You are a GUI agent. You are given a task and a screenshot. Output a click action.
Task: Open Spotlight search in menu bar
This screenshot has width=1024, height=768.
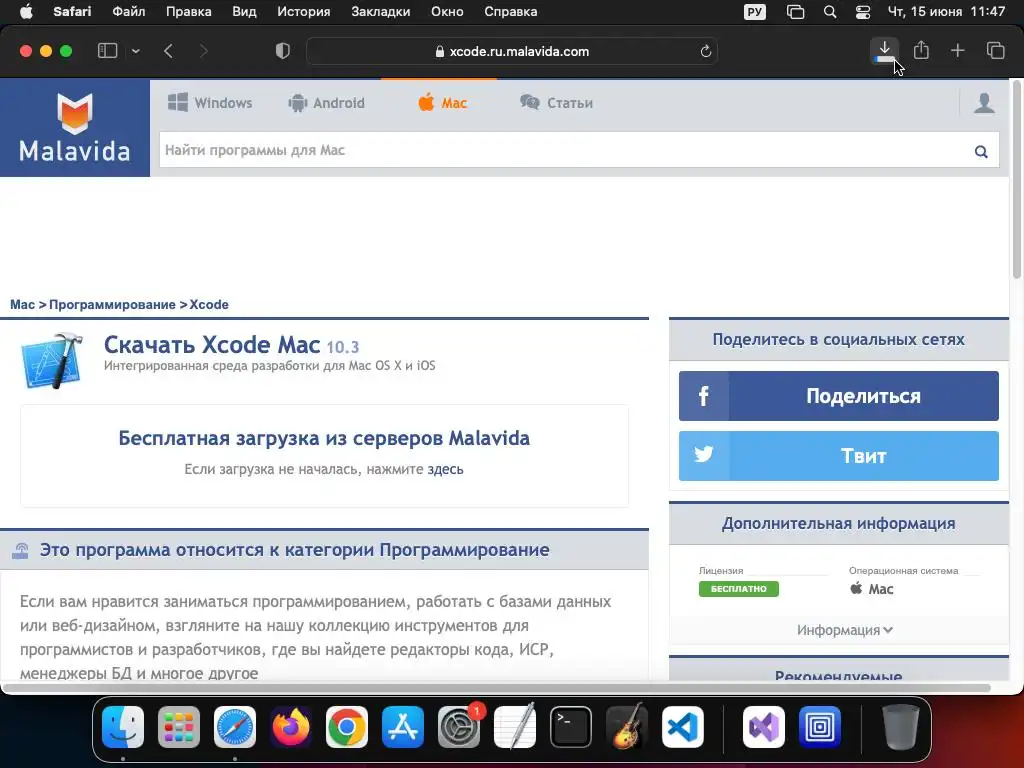point(829,12)
